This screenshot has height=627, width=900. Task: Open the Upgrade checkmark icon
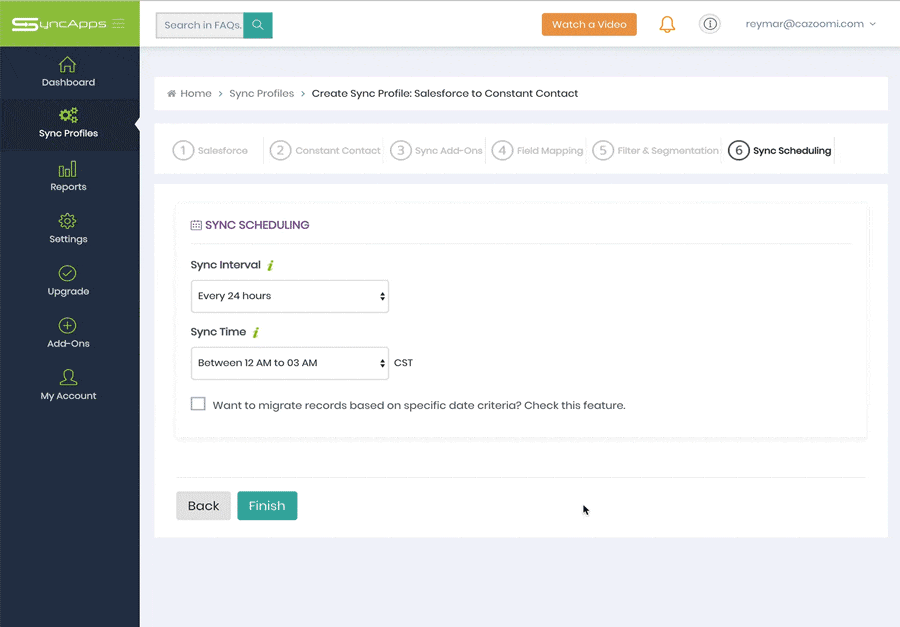coord(67,273)
